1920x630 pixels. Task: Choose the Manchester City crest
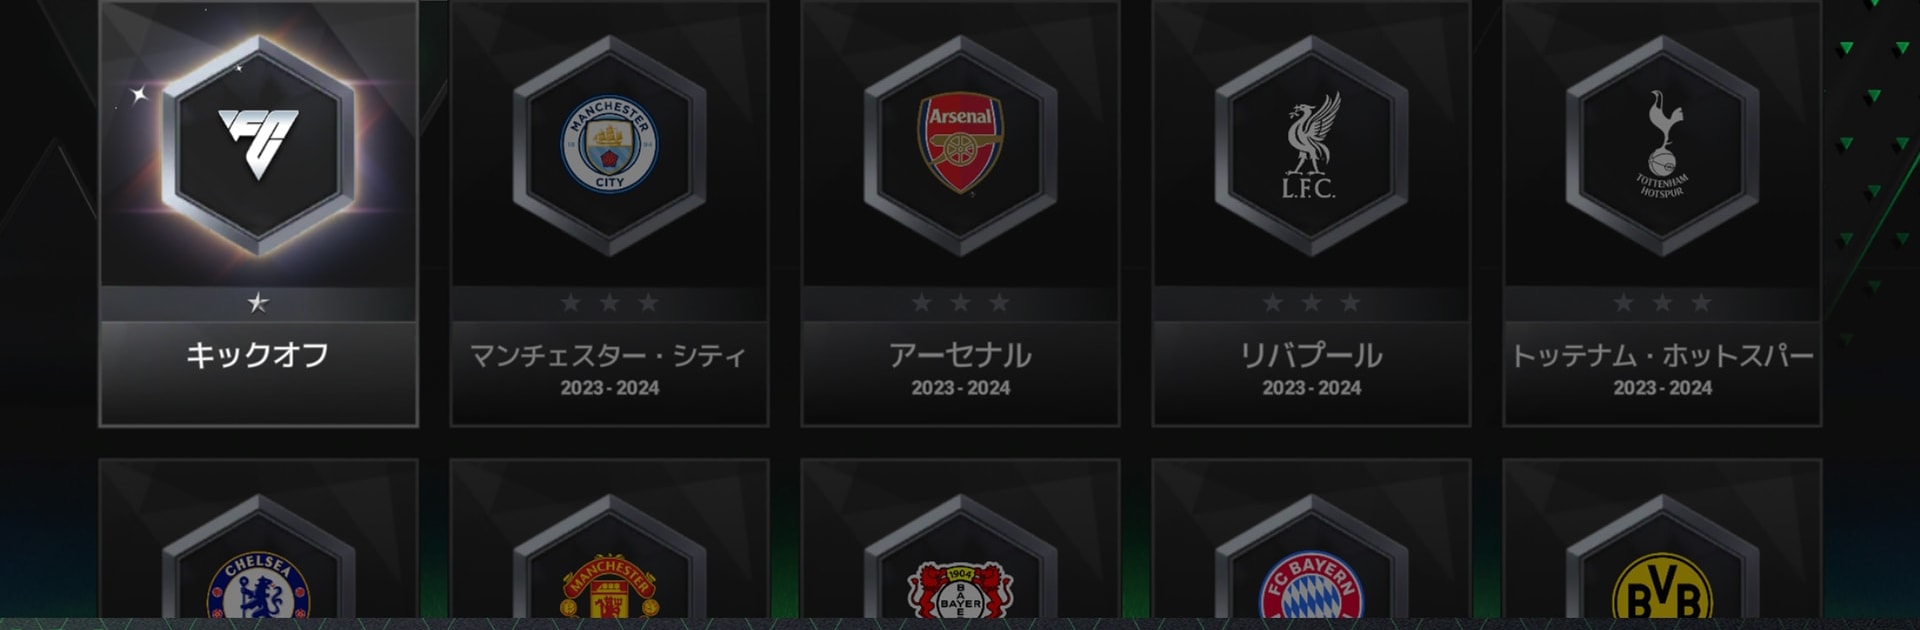[609, 144]
